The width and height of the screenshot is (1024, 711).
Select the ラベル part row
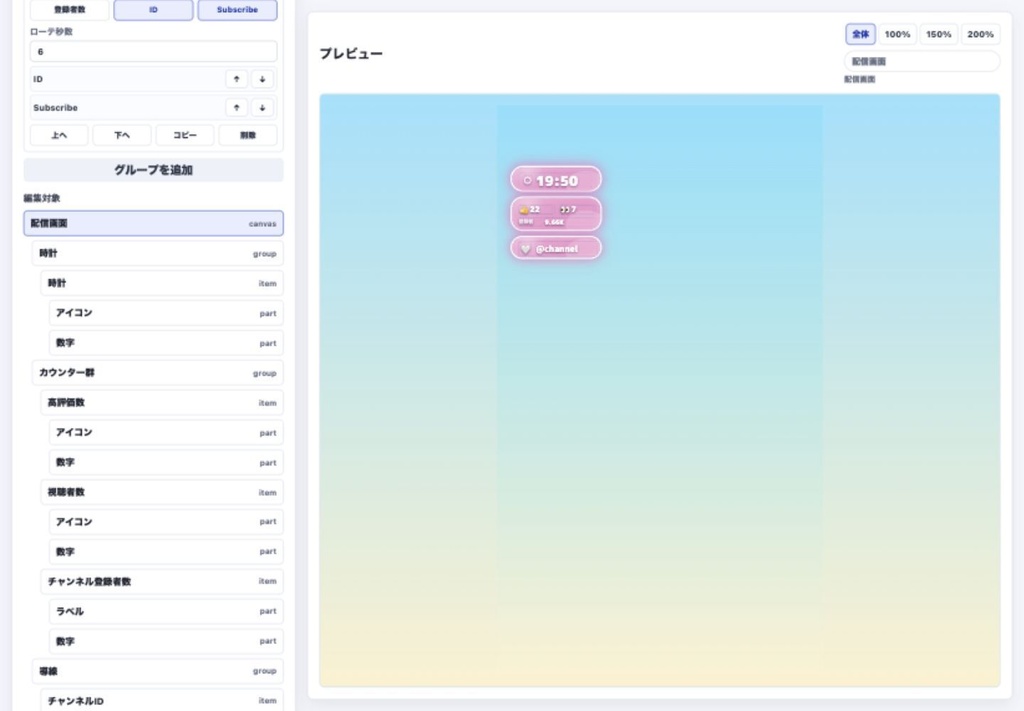coord(166,611)
